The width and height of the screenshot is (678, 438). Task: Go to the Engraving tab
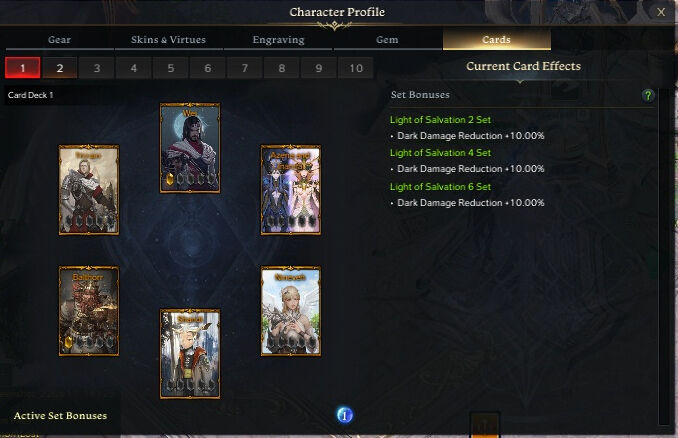(x=278, y=40)
